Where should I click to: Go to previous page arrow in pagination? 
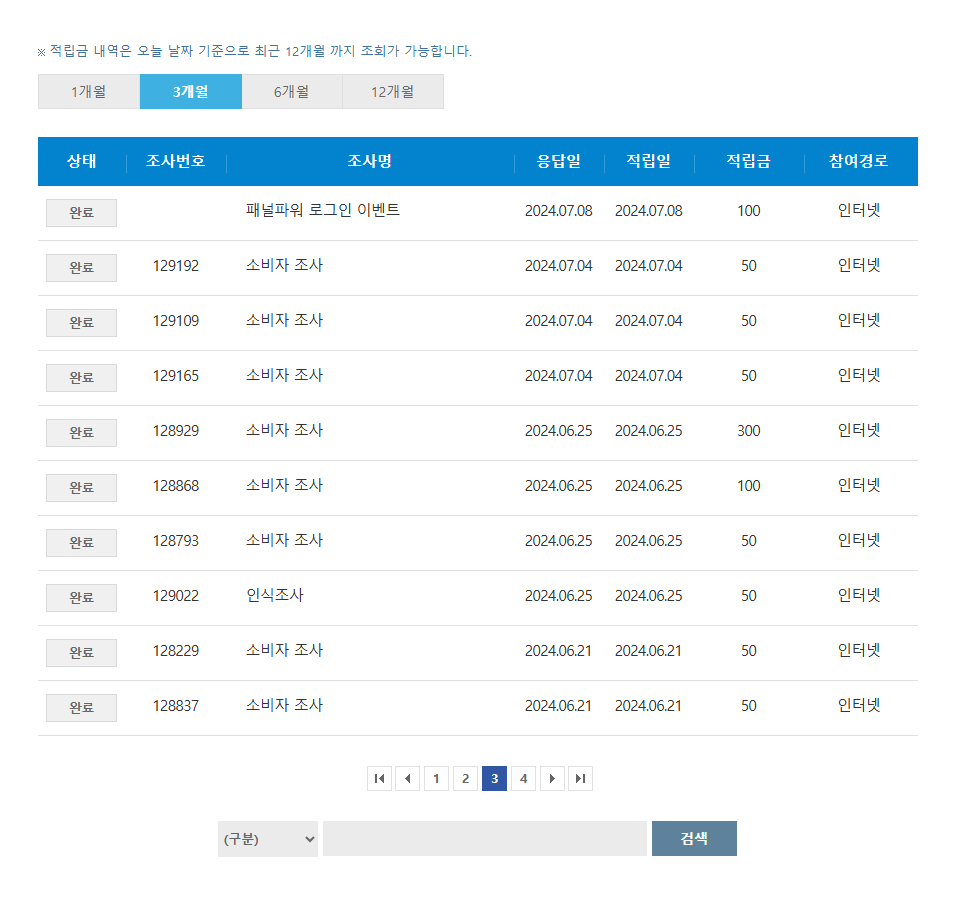[x=408, y=778]
